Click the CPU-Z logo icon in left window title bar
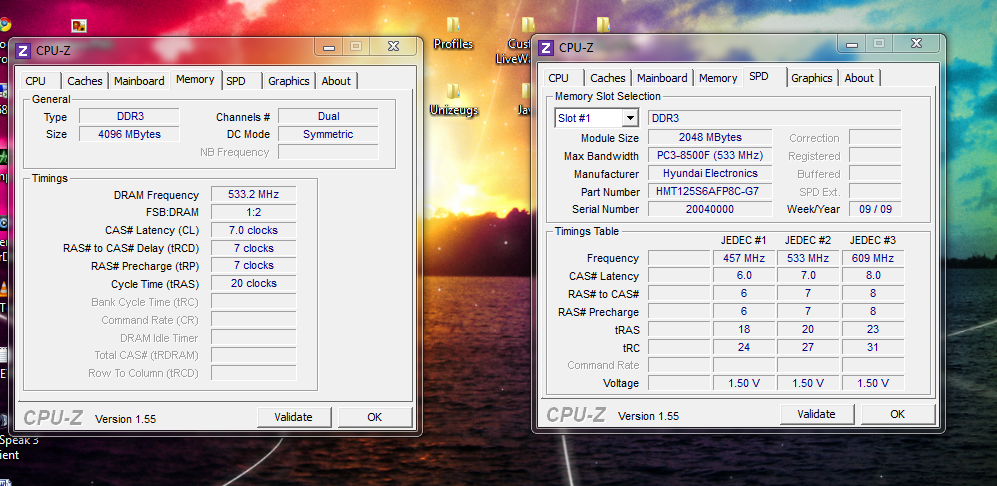 23,51
